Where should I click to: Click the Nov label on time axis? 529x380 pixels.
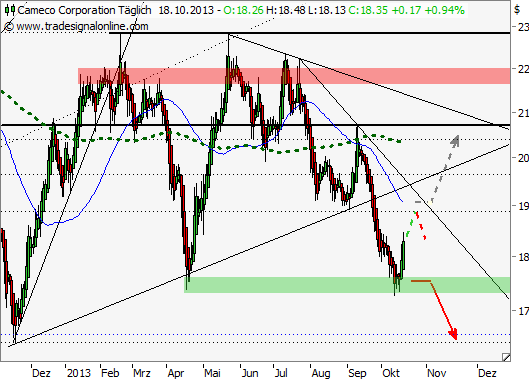(437, 373)
